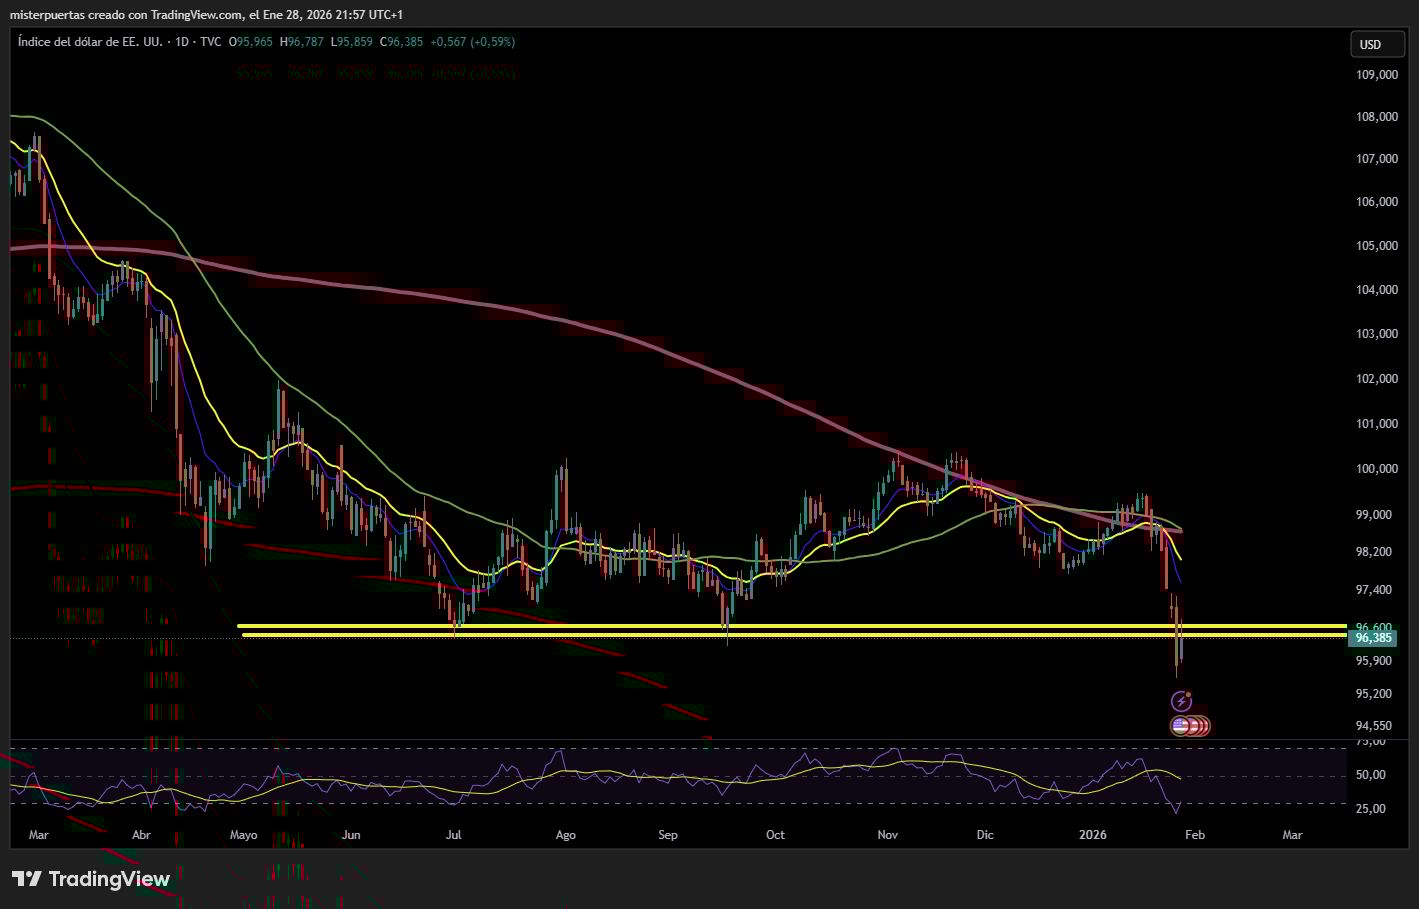Click the Sep month label on time axis
This screenshot has width=1419, height=909.
(668, 835)
